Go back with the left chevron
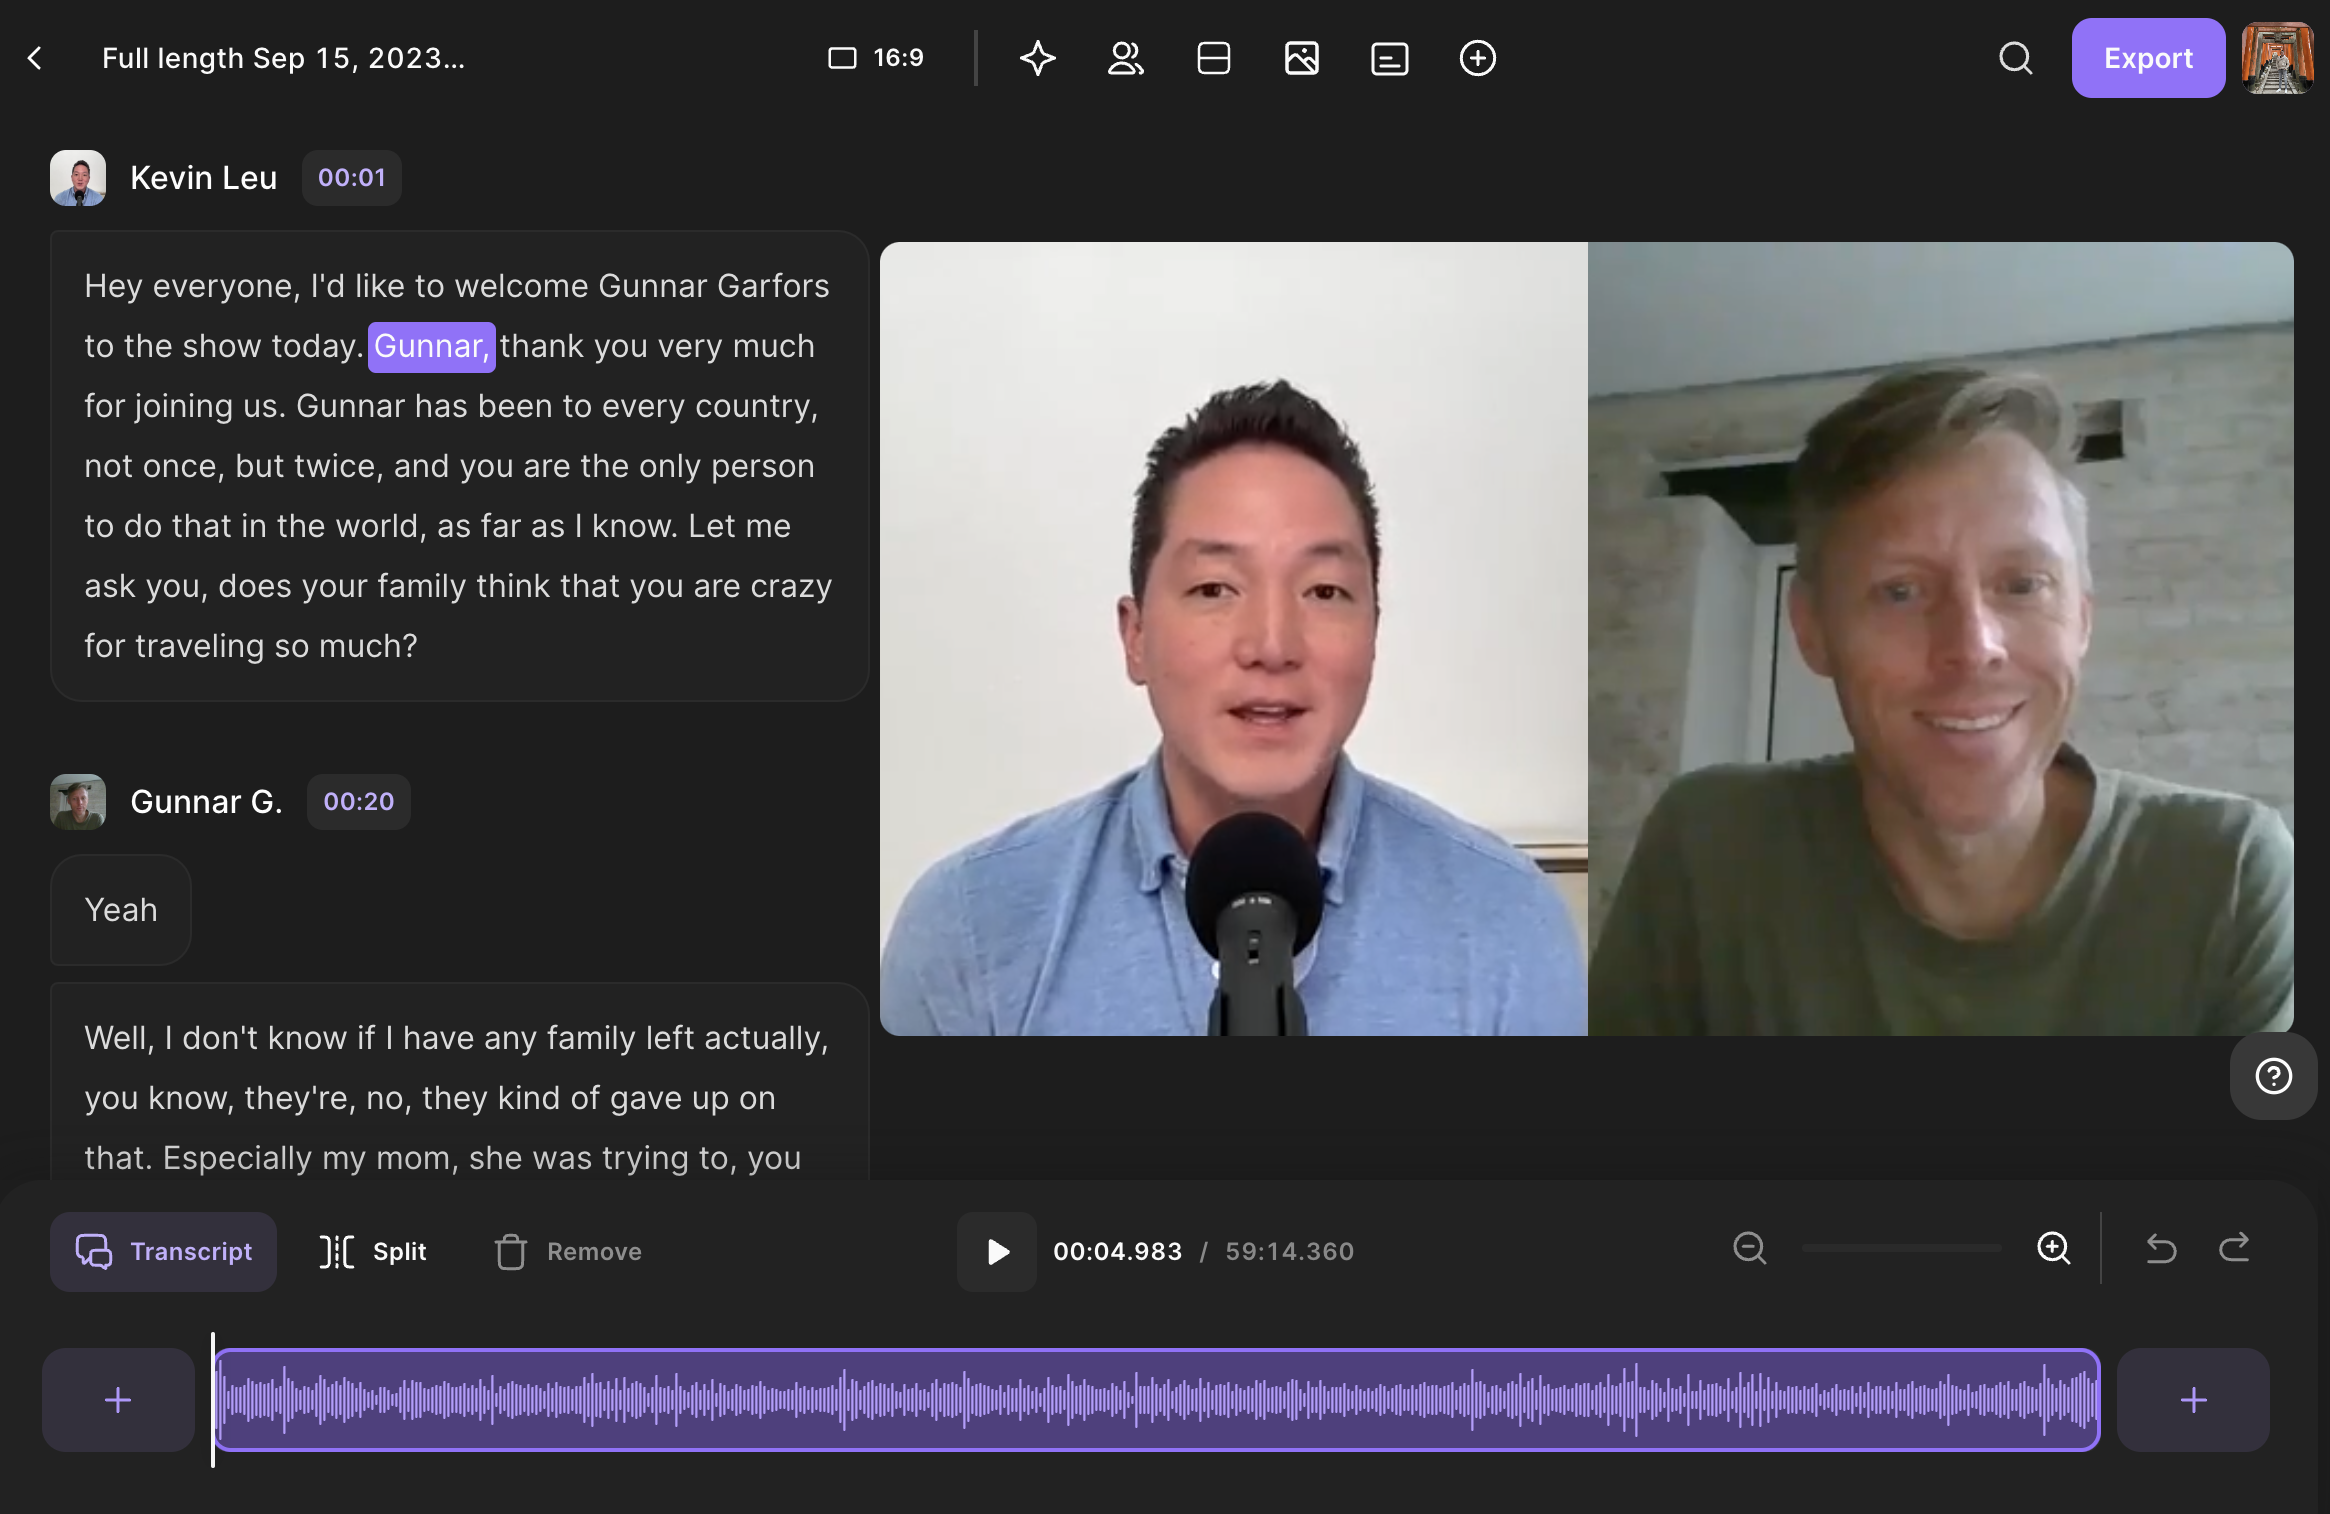This screenshot has height=1514, width=2330. [35, 58]
